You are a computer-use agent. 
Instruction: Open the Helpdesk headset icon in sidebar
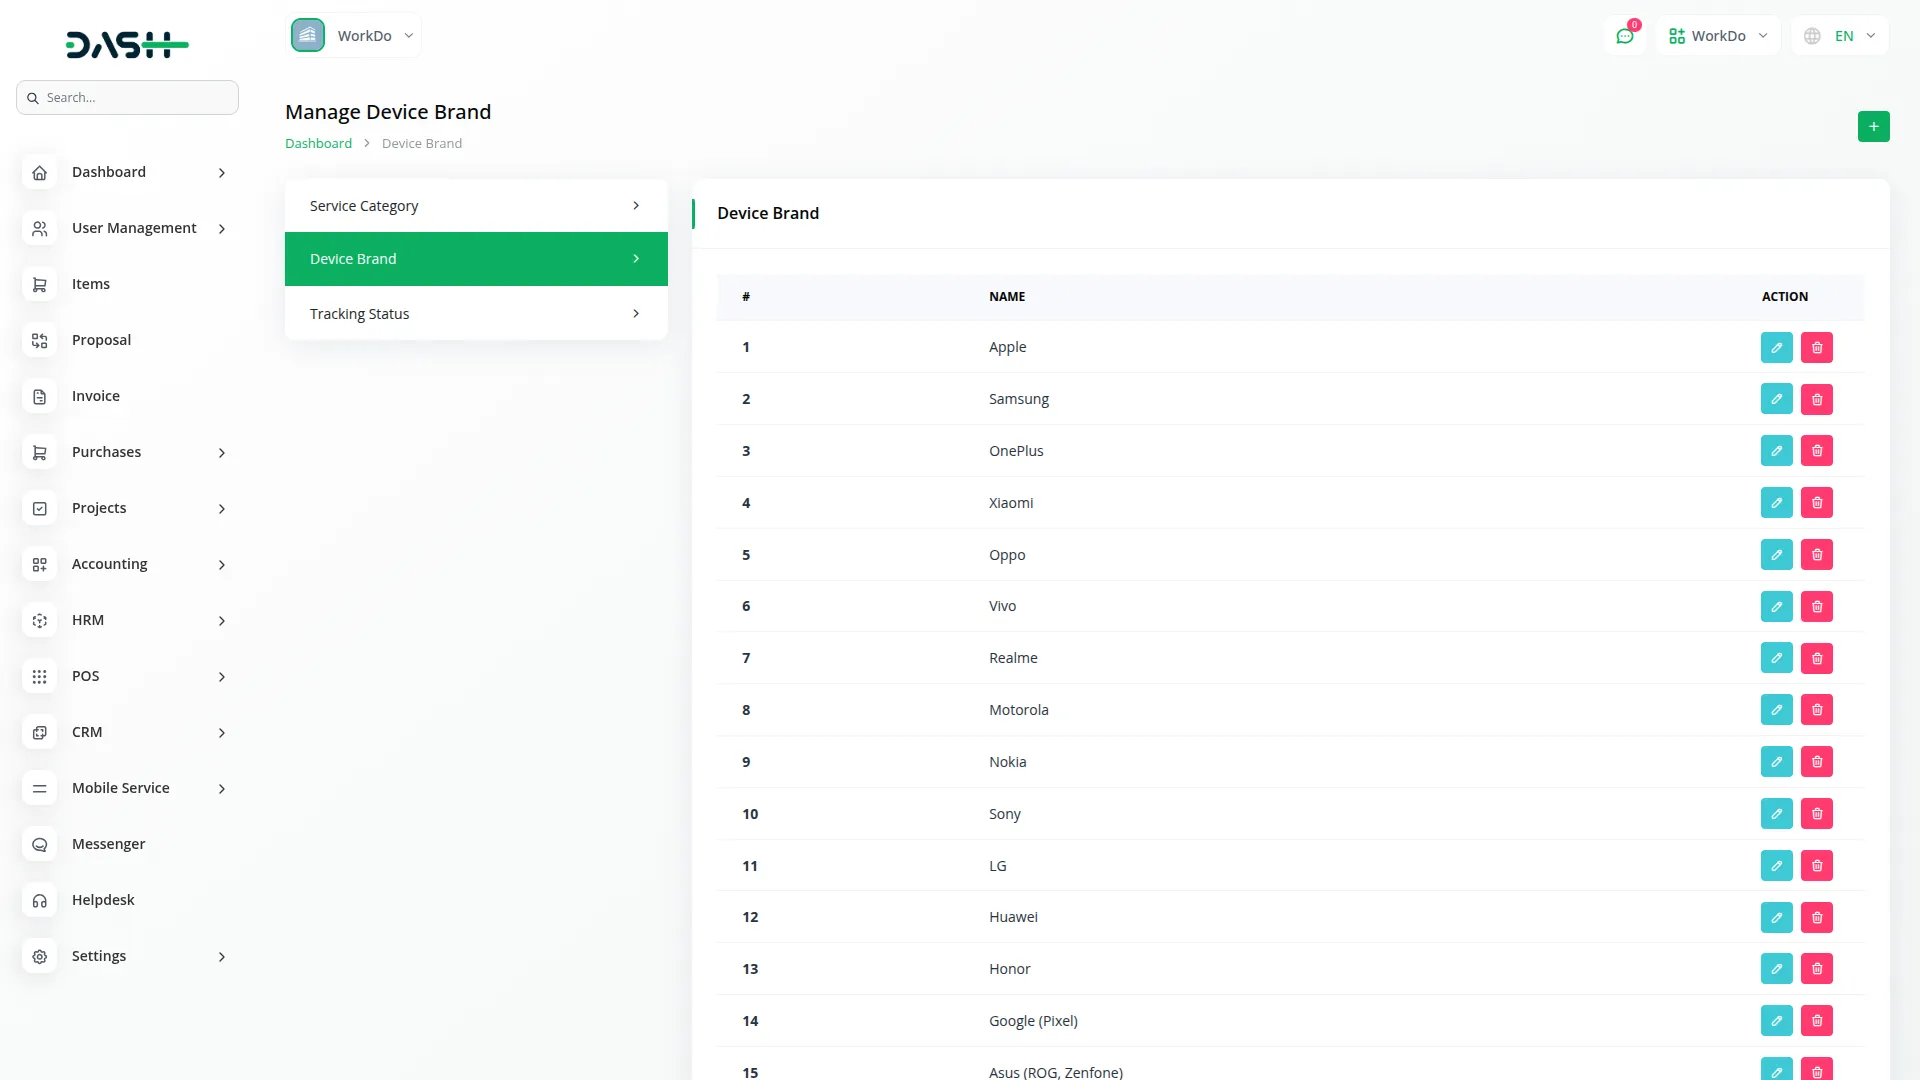click(39, 900)
